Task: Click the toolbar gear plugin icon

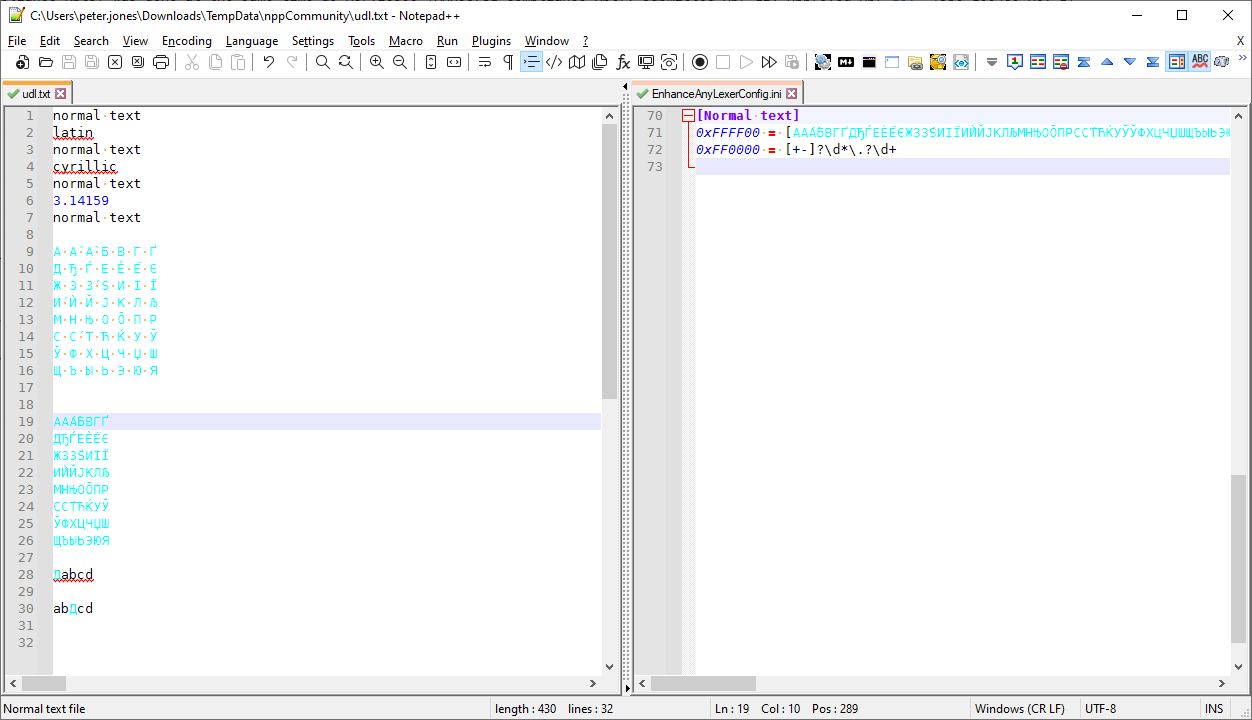Action: (x=823, y=62)
